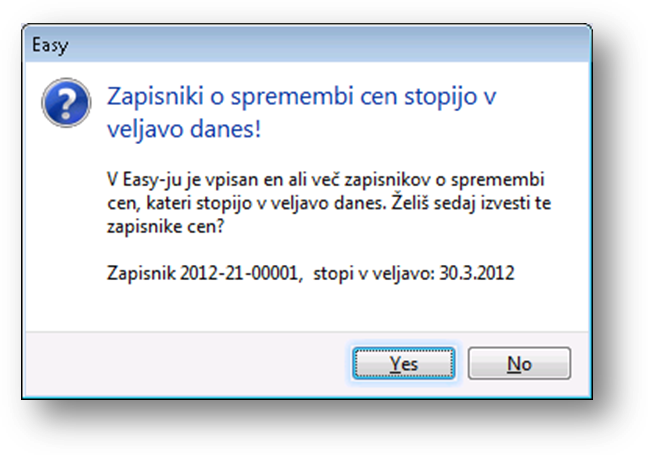Click blank footer area left of Yes
Image resolution: width=648 pixels, height=455 pixels.
(186, 364)
